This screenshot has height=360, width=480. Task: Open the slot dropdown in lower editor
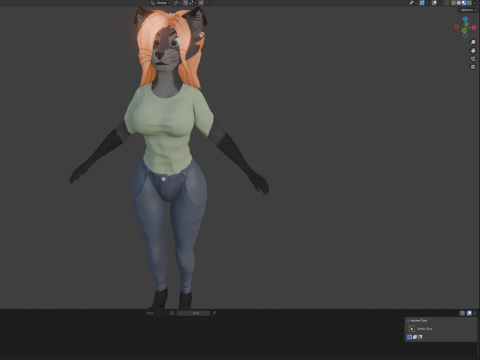(x=156, y=313)
